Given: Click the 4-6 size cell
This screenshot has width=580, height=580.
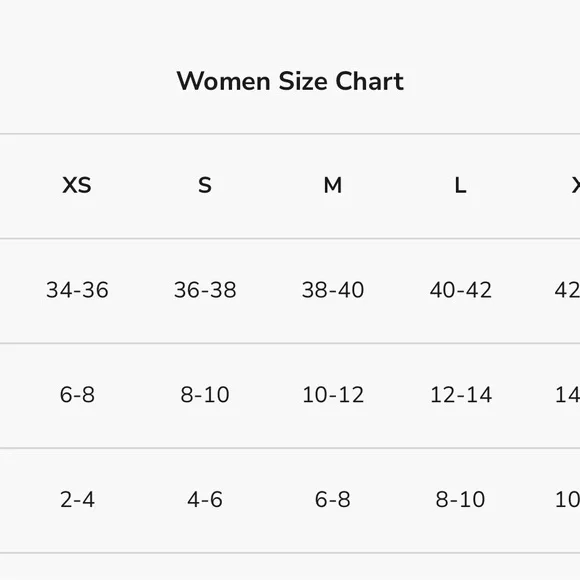Looking at the screenshot, I should pyautogui.click(x=205, y=499).
